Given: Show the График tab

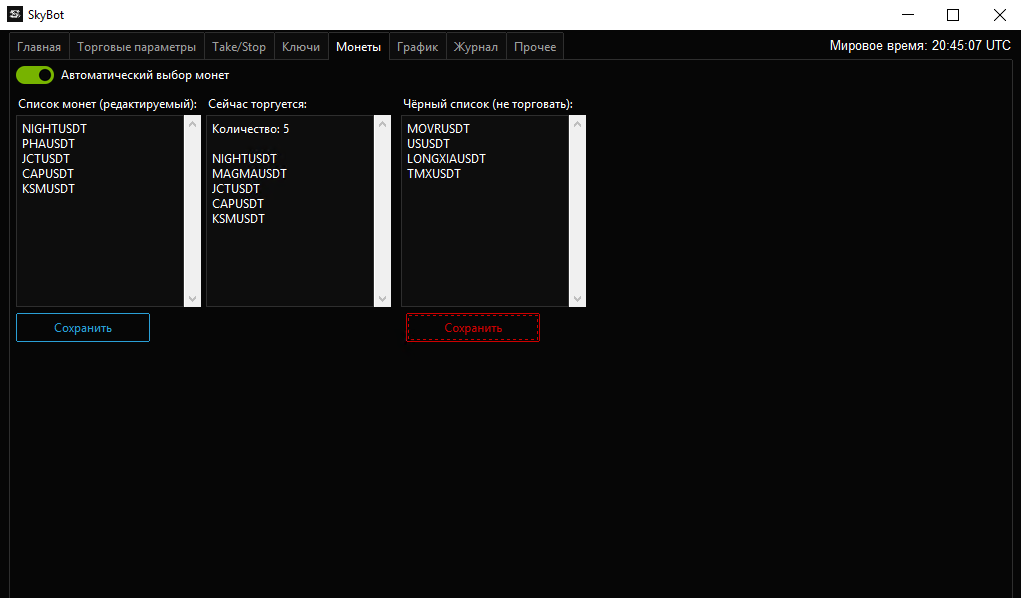Looking at the screenshot, I should point(417,47).
